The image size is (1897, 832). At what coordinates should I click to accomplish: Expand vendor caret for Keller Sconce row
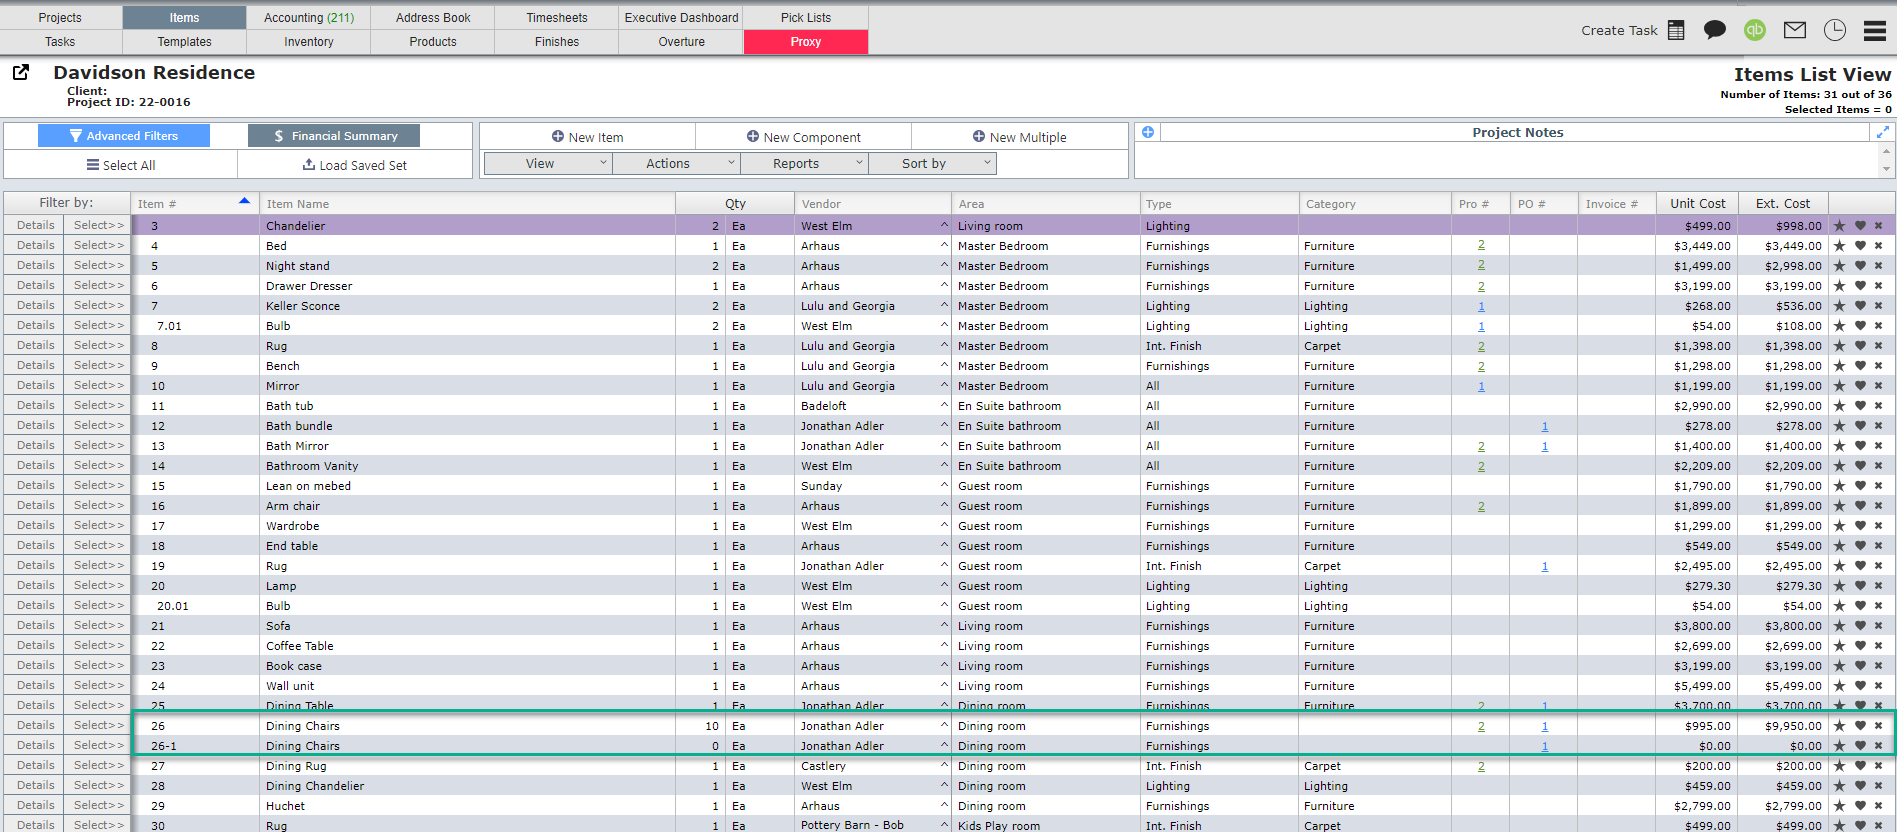click(x=944, y=305)
